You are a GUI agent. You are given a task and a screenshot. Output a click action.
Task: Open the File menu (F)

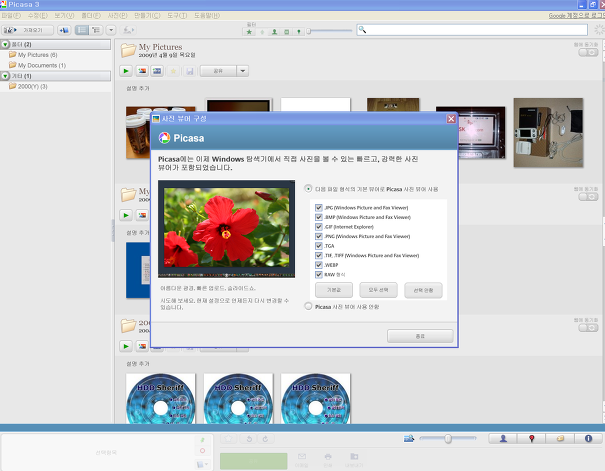tap(11, 15)
